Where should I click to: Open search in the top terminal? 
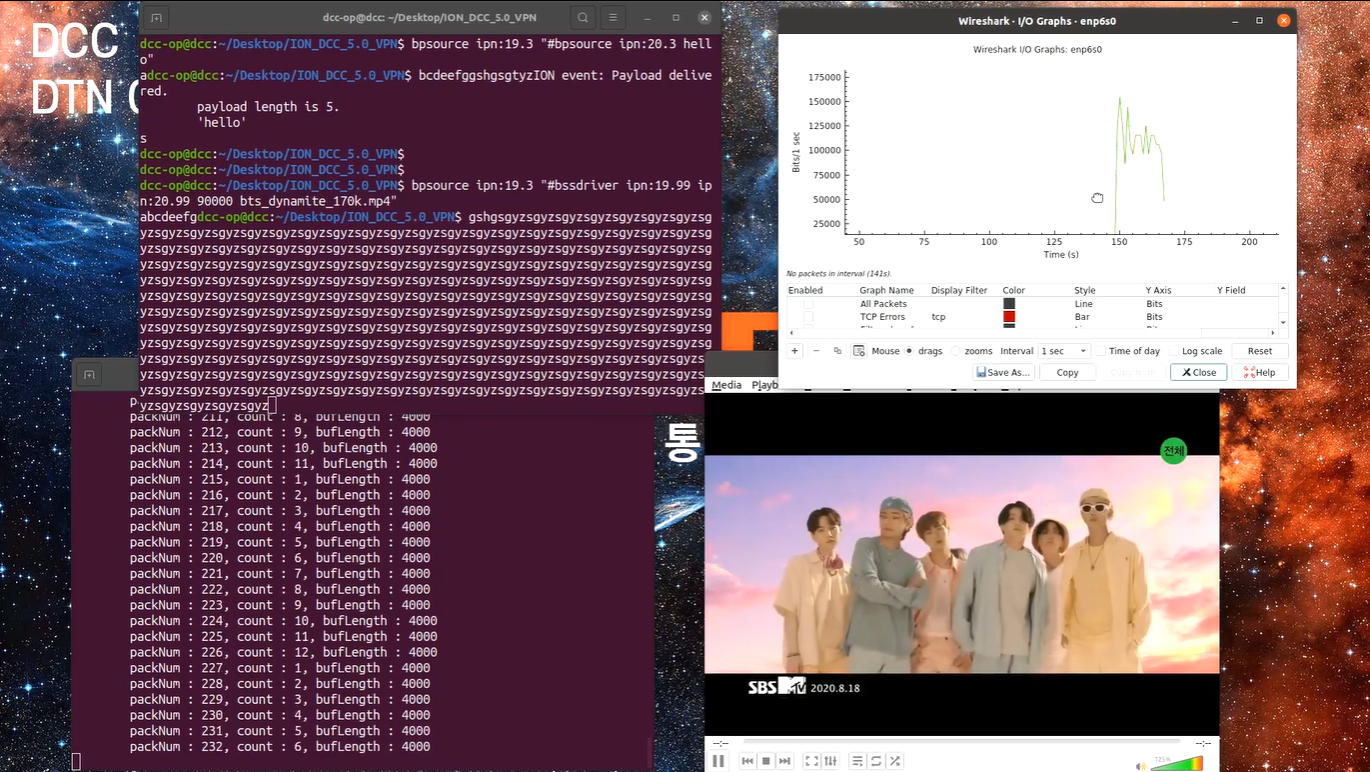coord(583,17)
